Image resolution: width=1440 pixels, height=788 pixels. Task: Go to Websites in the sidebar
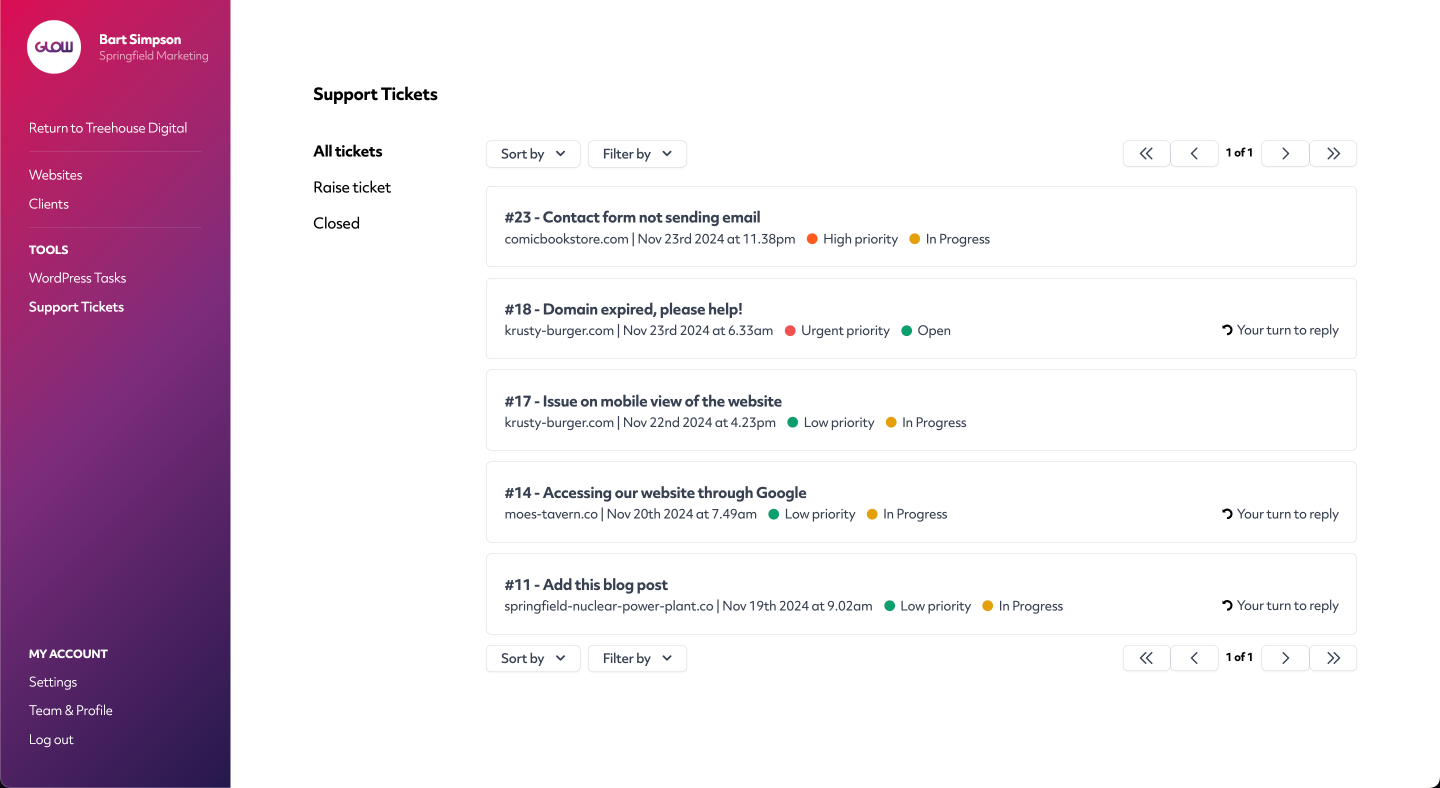tap(56, 175)
